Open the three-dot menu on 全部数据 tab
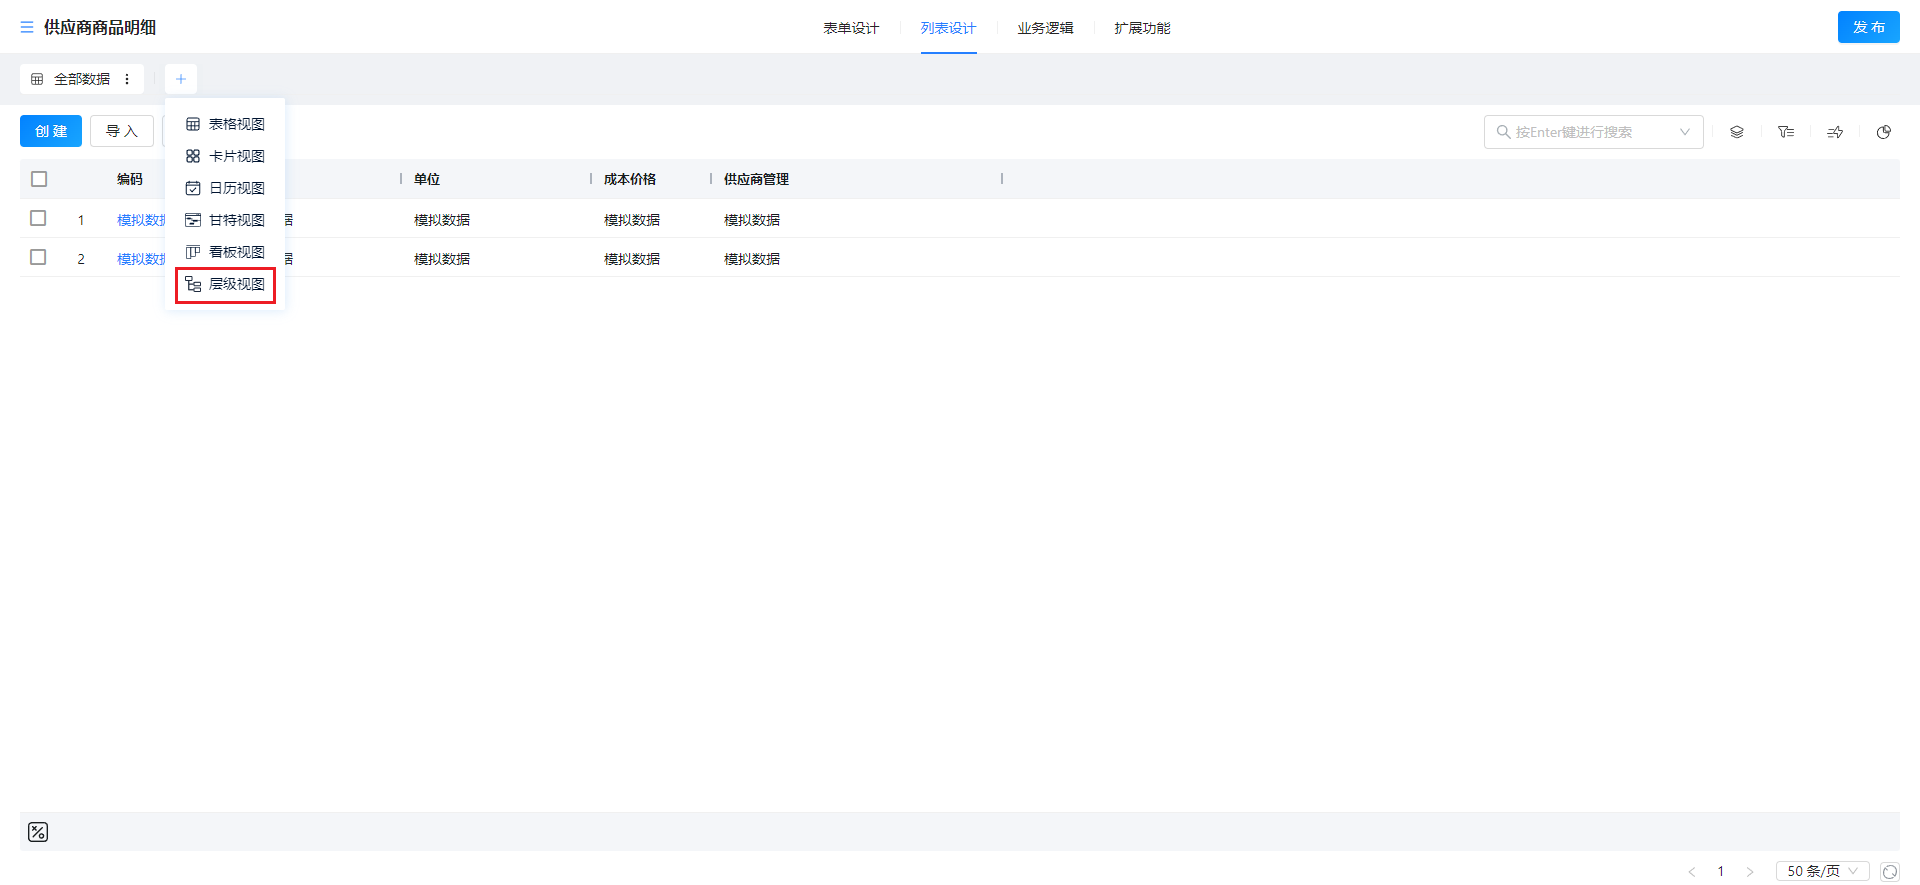Image resolution: width=1920 pixels, height=885 pixels. 127,79
